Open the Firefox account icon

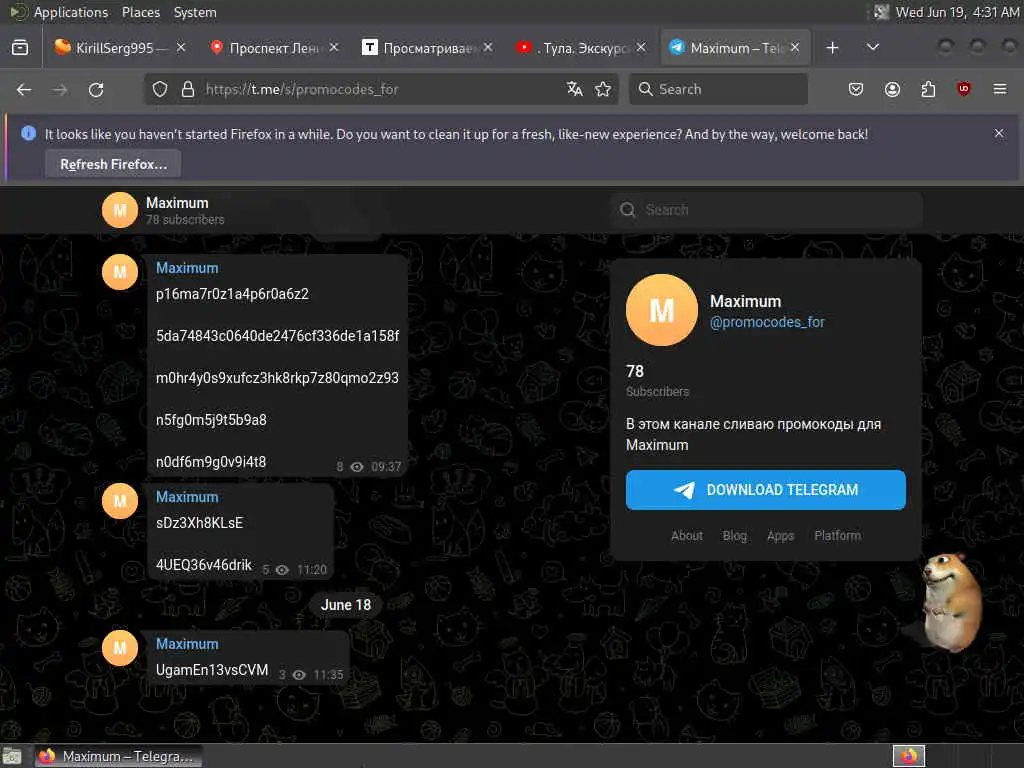[892, 89]
